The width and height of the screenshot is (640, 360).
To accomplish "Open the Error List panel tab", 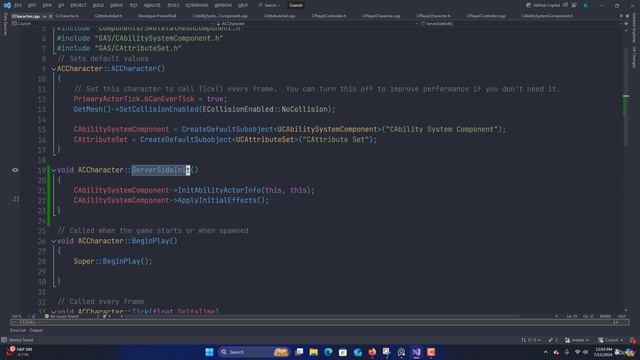I will (18, 330).
